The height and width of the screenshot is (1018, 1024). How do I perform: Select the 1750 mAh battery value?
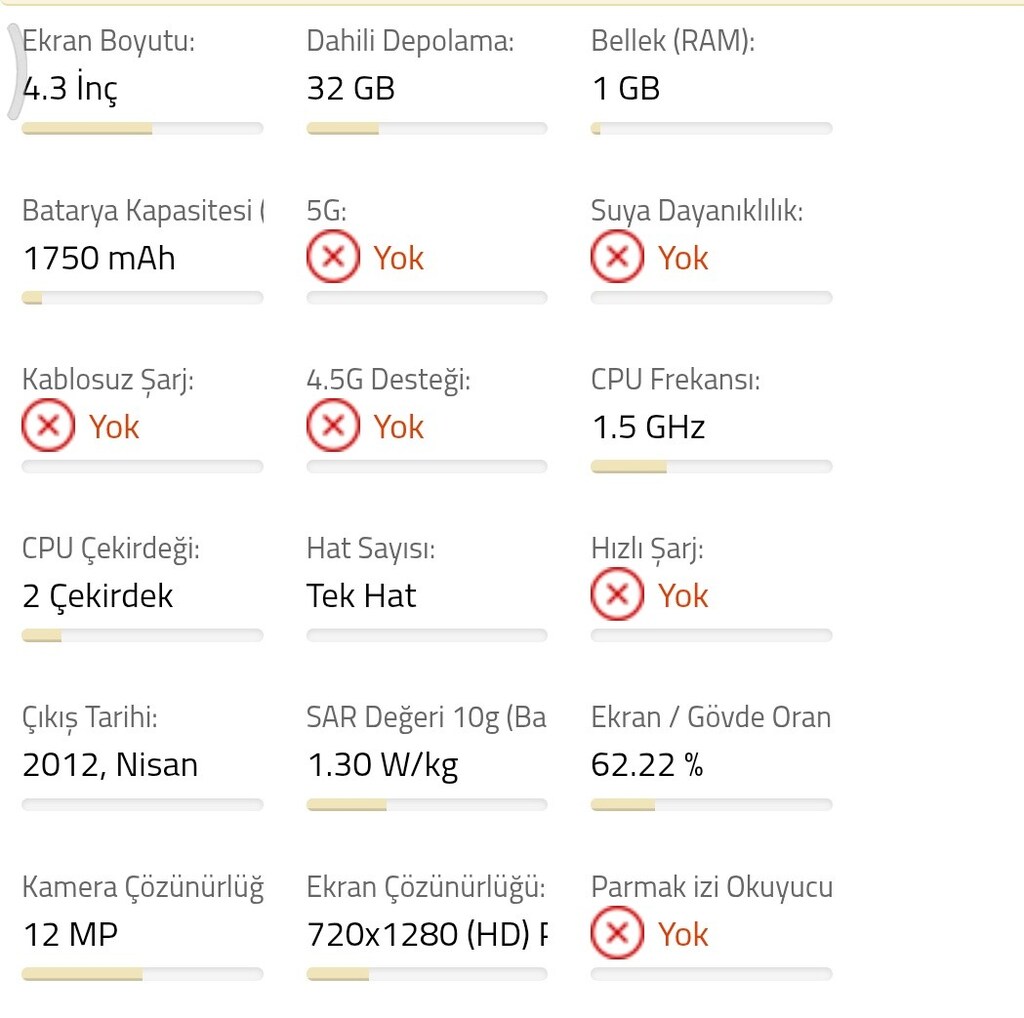coord(99,258)
